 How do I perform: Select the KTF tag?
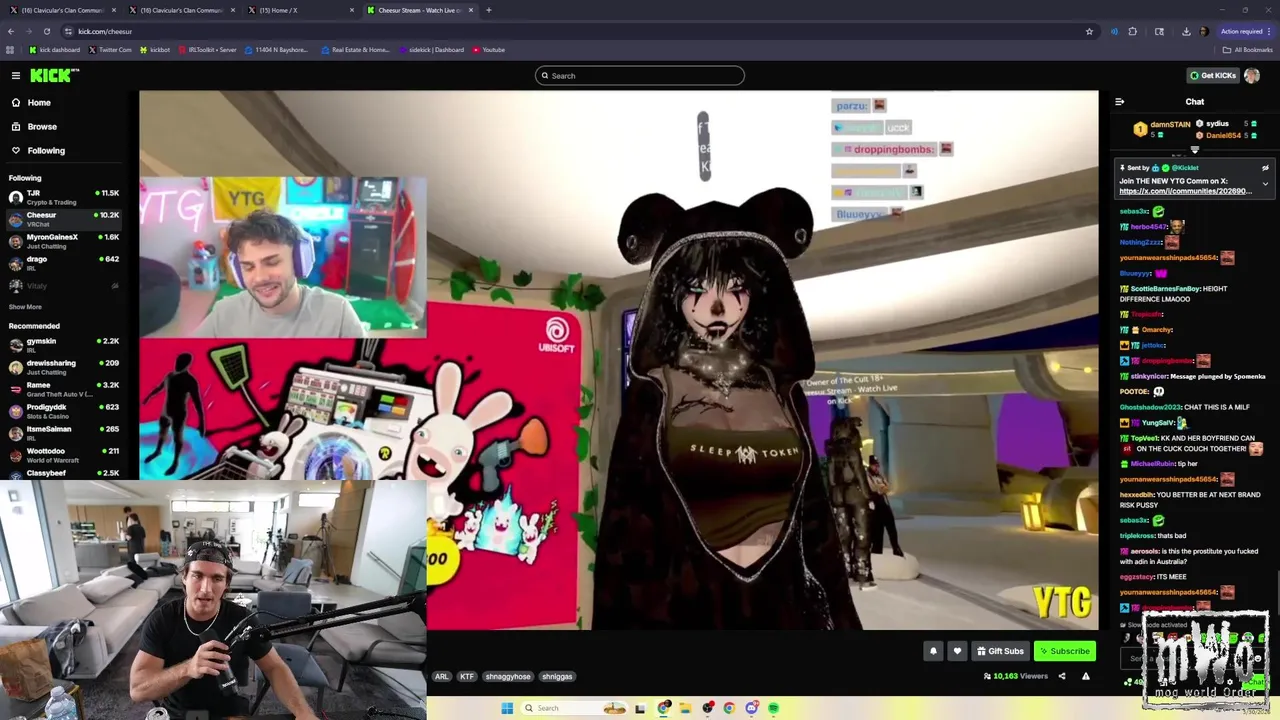(x=466, y=676)
